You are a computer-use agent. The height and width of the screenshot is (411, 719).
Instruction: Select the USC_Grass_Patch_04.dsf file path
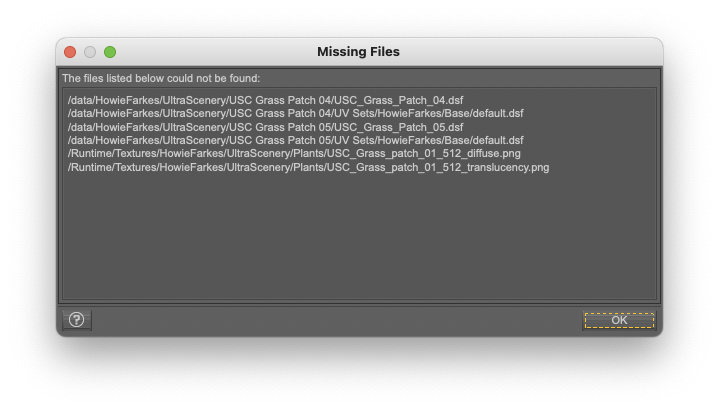click(265, 100)
